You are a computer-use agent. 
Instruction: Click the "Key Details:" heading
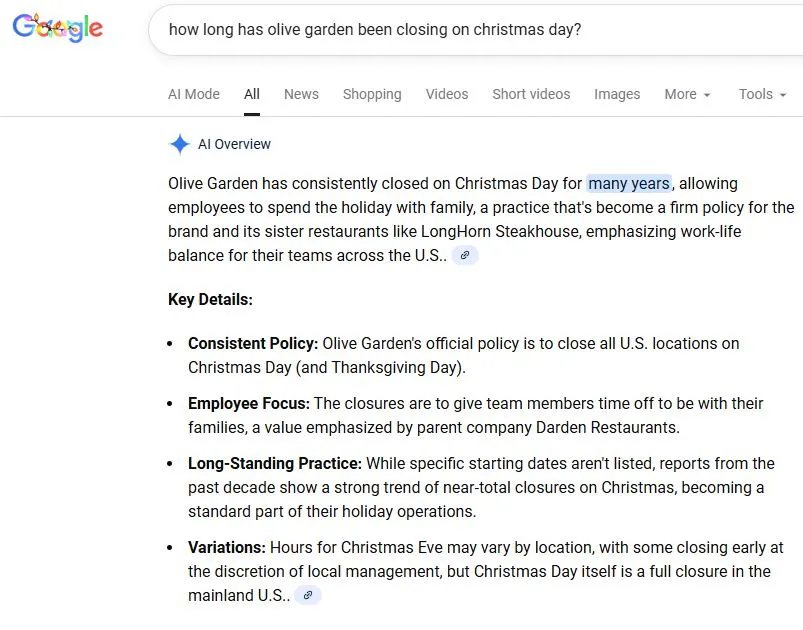coord(210,300)
